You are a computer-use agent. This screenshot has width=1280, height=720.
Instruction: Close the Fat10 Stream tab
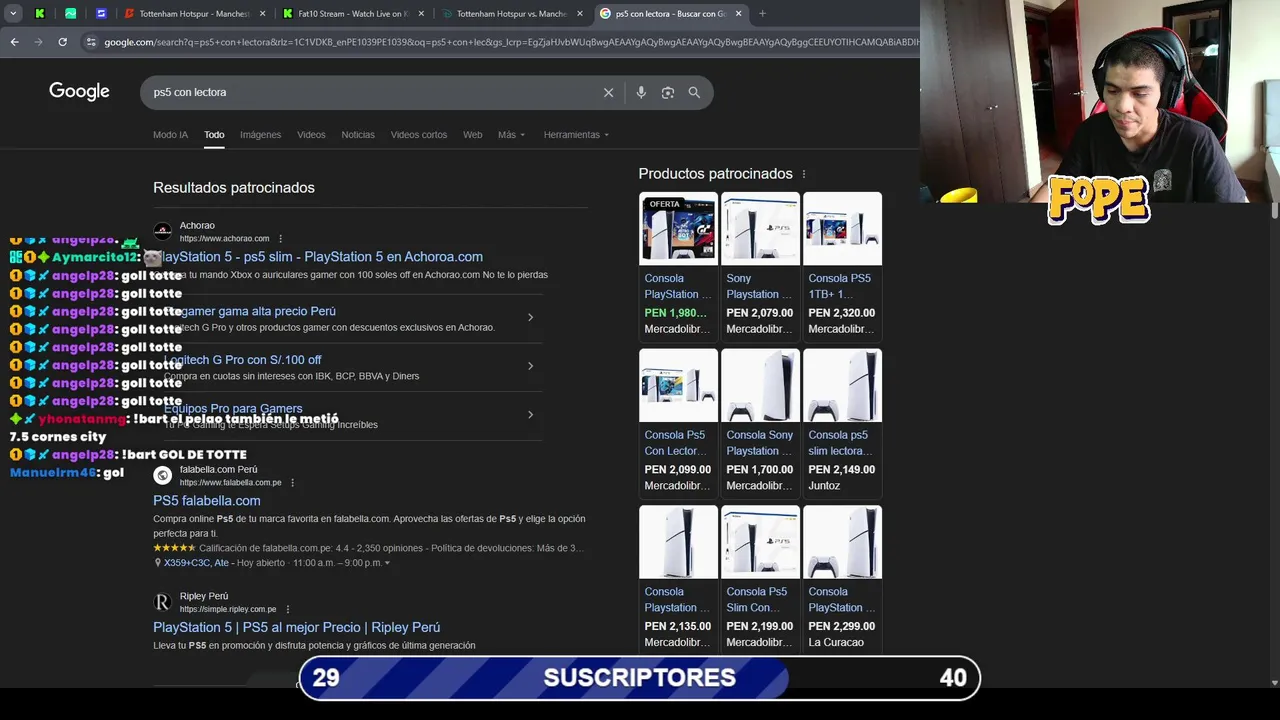[x=421, y=14]
